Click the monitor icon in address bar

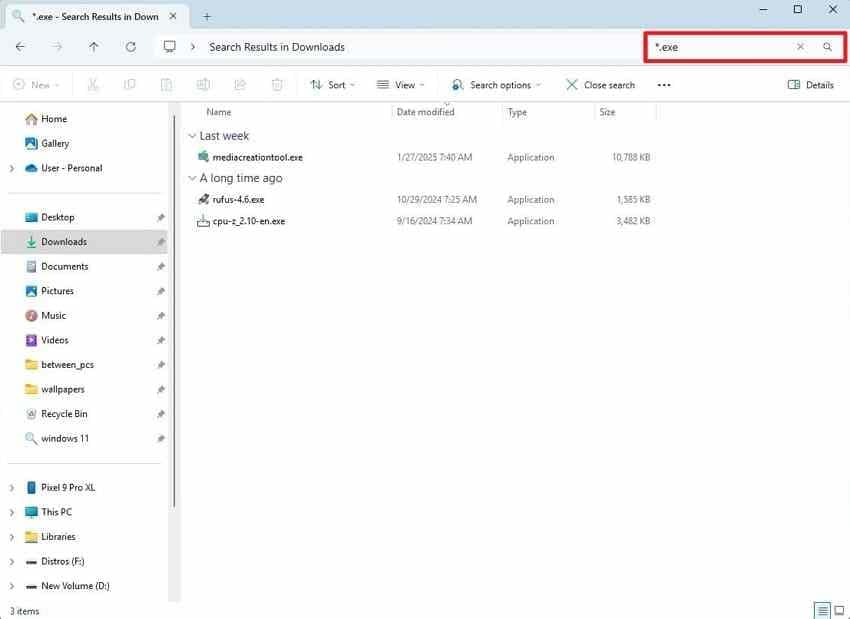(170, 47)
